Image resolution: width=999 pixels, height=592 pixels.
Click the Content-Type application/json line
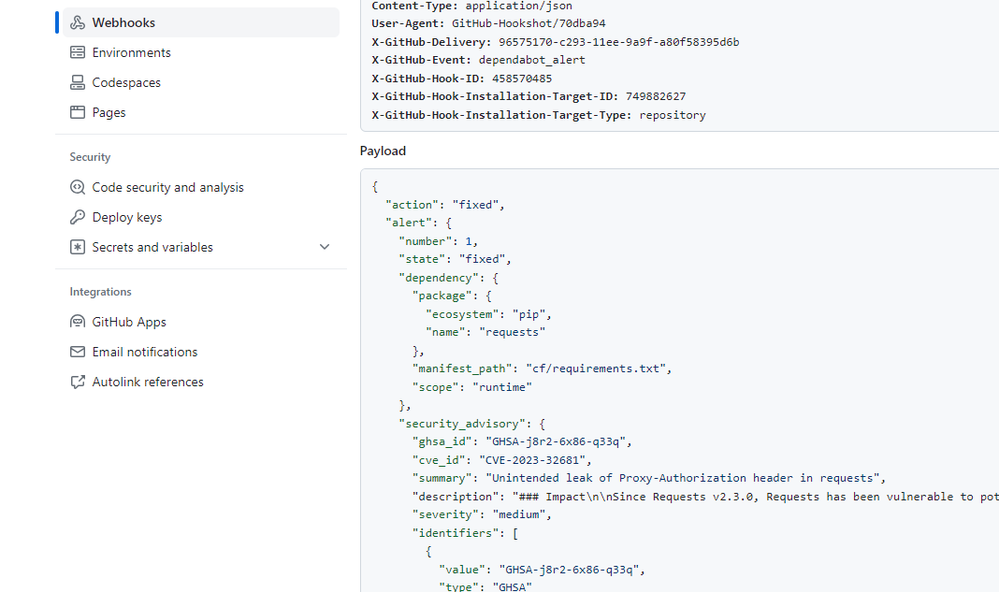pyautogui.click(x=472, y=6)
